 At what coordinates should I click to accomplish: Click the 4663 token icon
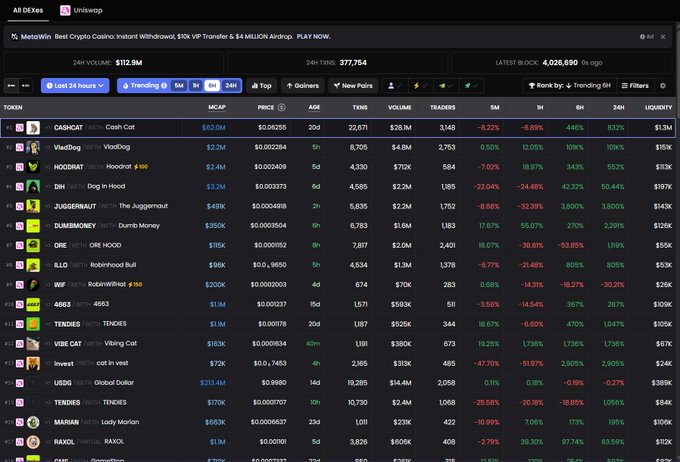click(x=33, y=304)
